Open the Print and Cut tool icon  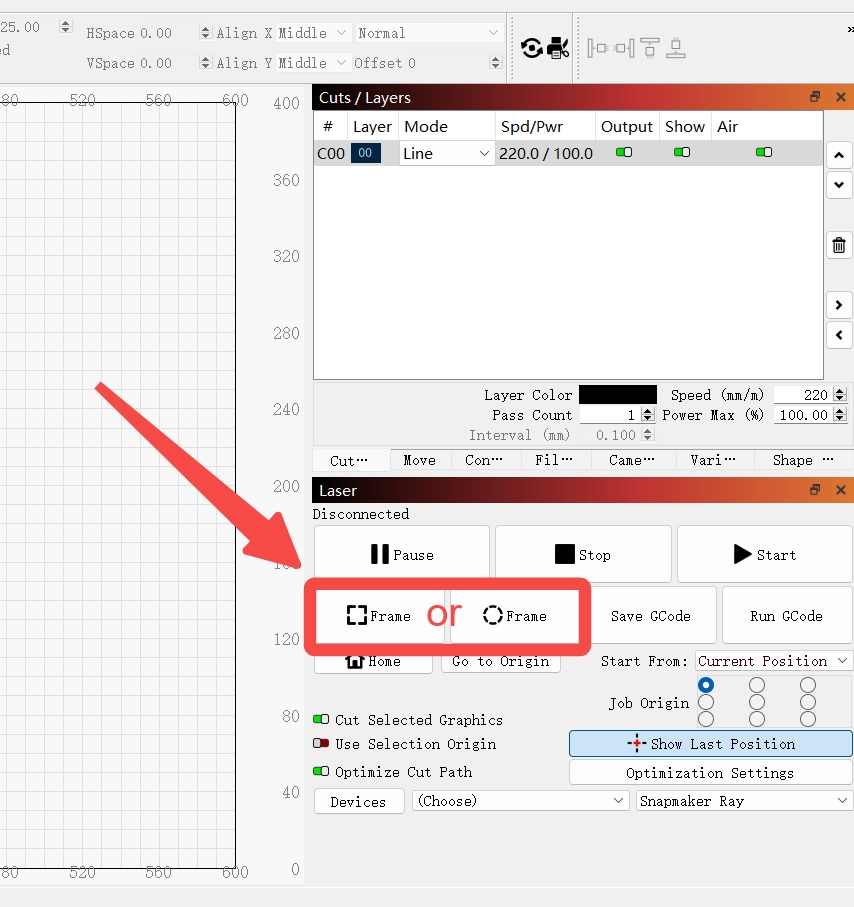pos(558,48)
